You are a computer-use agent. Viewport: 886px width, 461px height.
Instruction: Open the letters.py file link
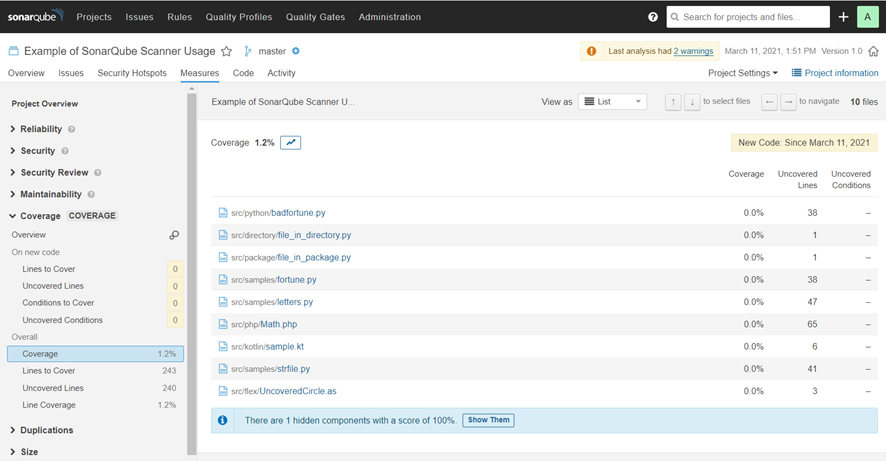click(295, 302)
